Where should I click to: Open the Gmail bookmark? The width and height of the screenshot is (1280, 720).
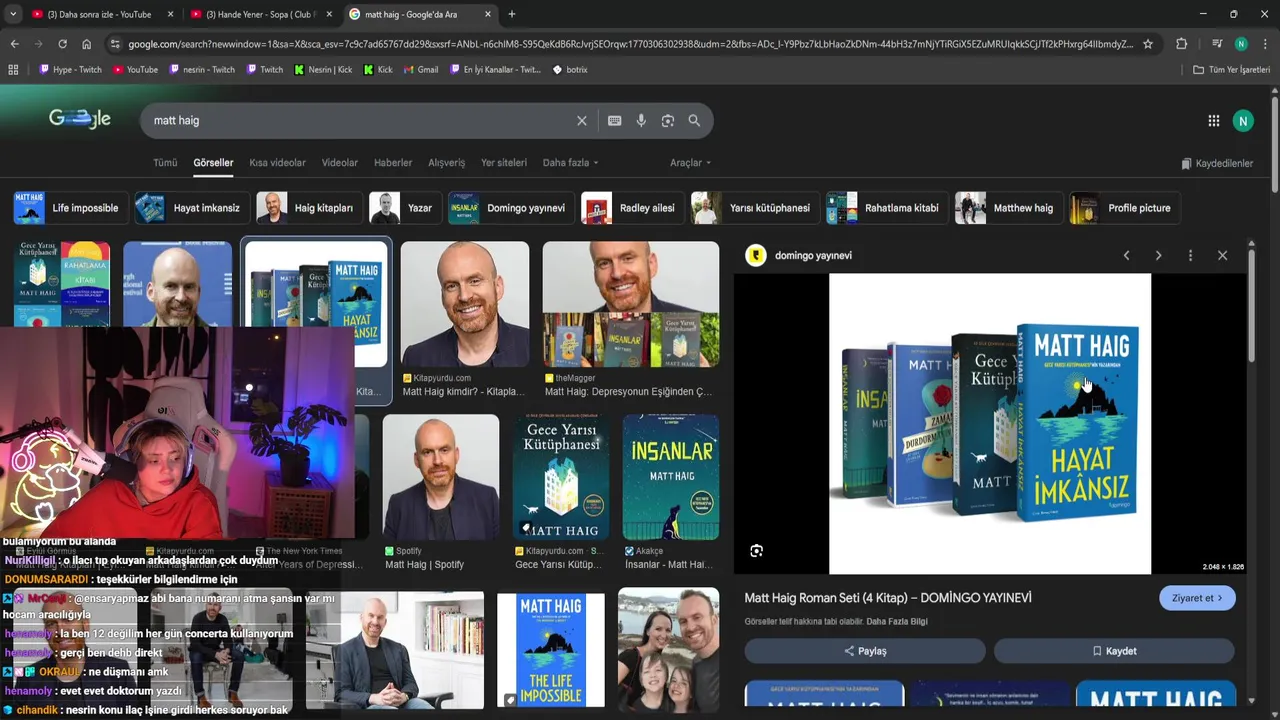tap(420, 70)
